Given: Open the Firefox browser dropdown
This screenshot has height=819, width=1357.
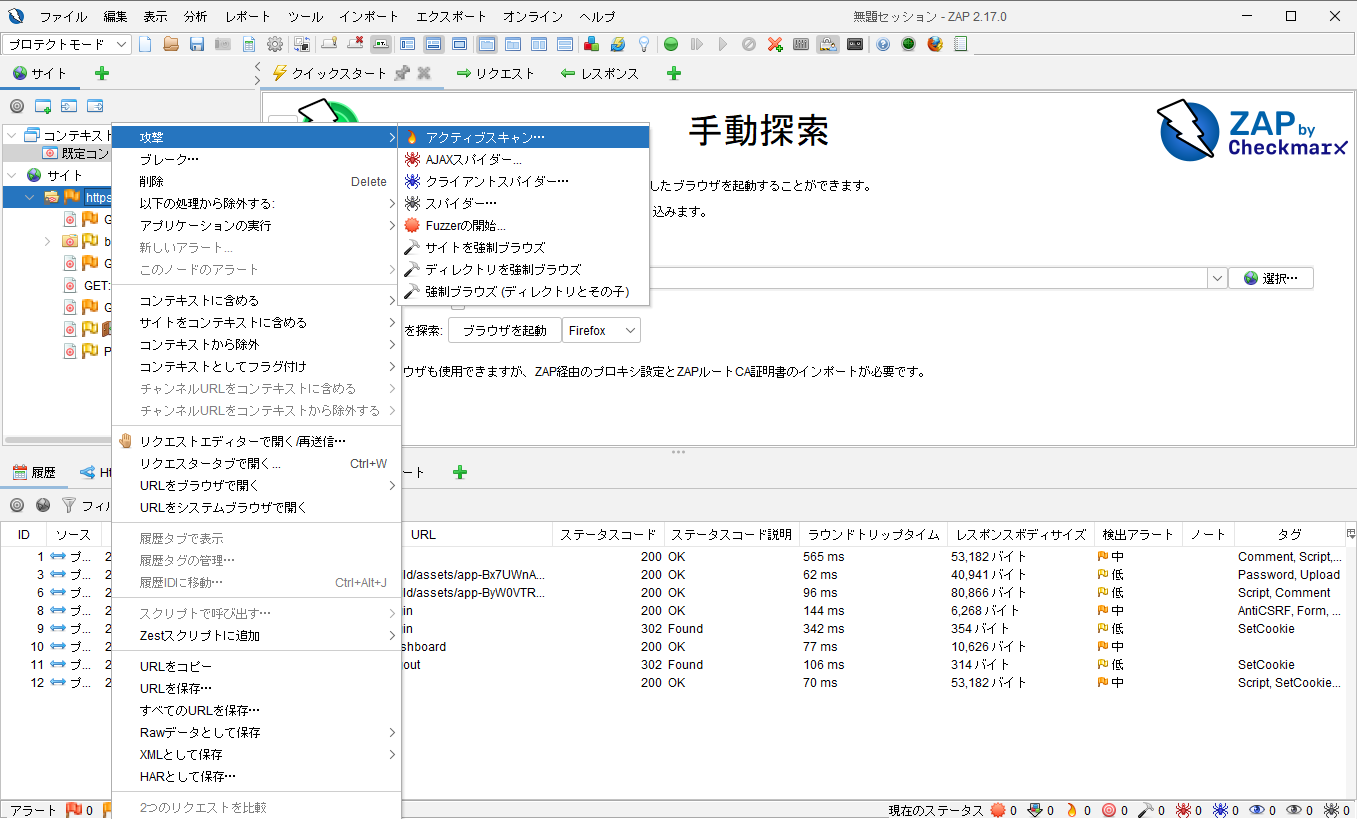Looking at the screenshot, I should 602,330.
